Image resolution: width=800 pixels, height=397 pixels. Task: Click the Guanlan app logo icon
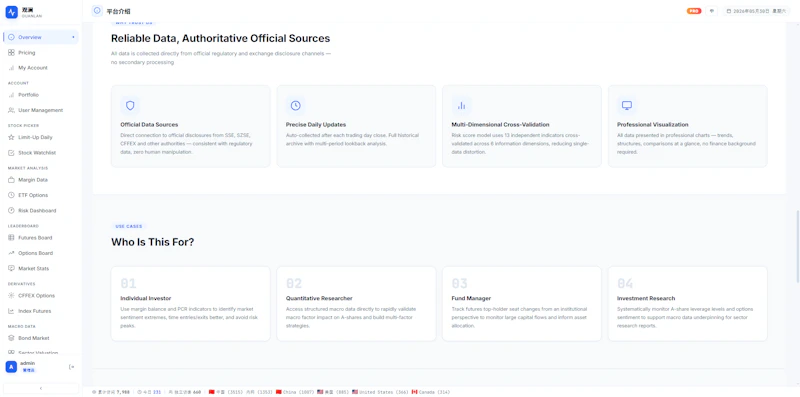click(11, 12)
